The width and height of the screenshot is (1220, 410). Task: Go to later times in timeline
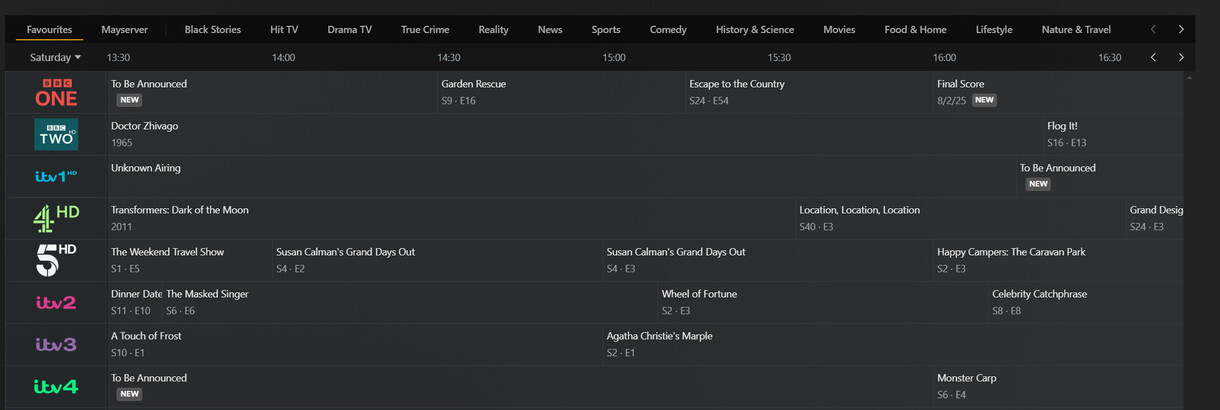1181,57
